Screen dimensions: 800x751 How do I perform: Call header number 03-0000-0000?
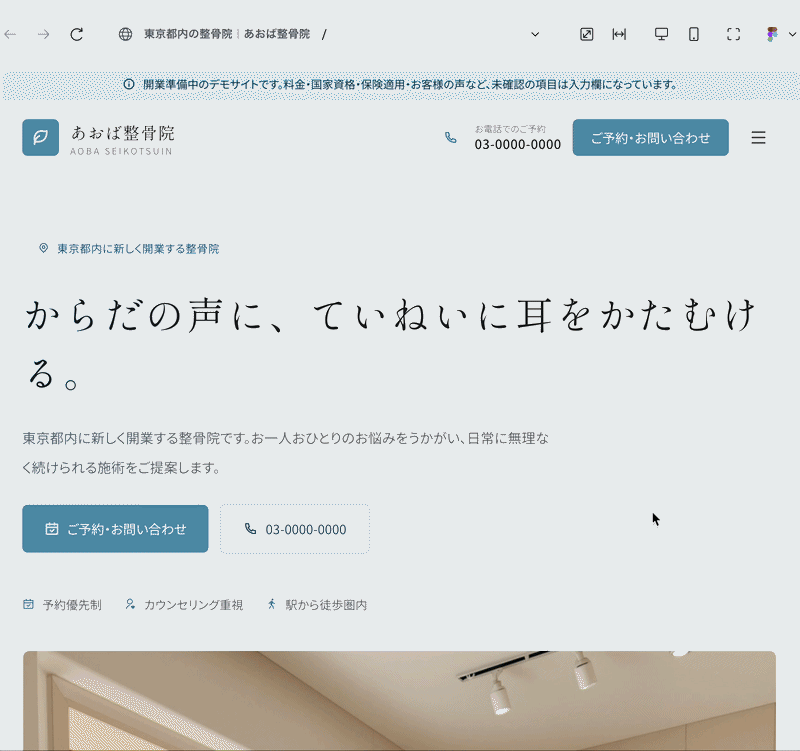click(x=517, y=145)
